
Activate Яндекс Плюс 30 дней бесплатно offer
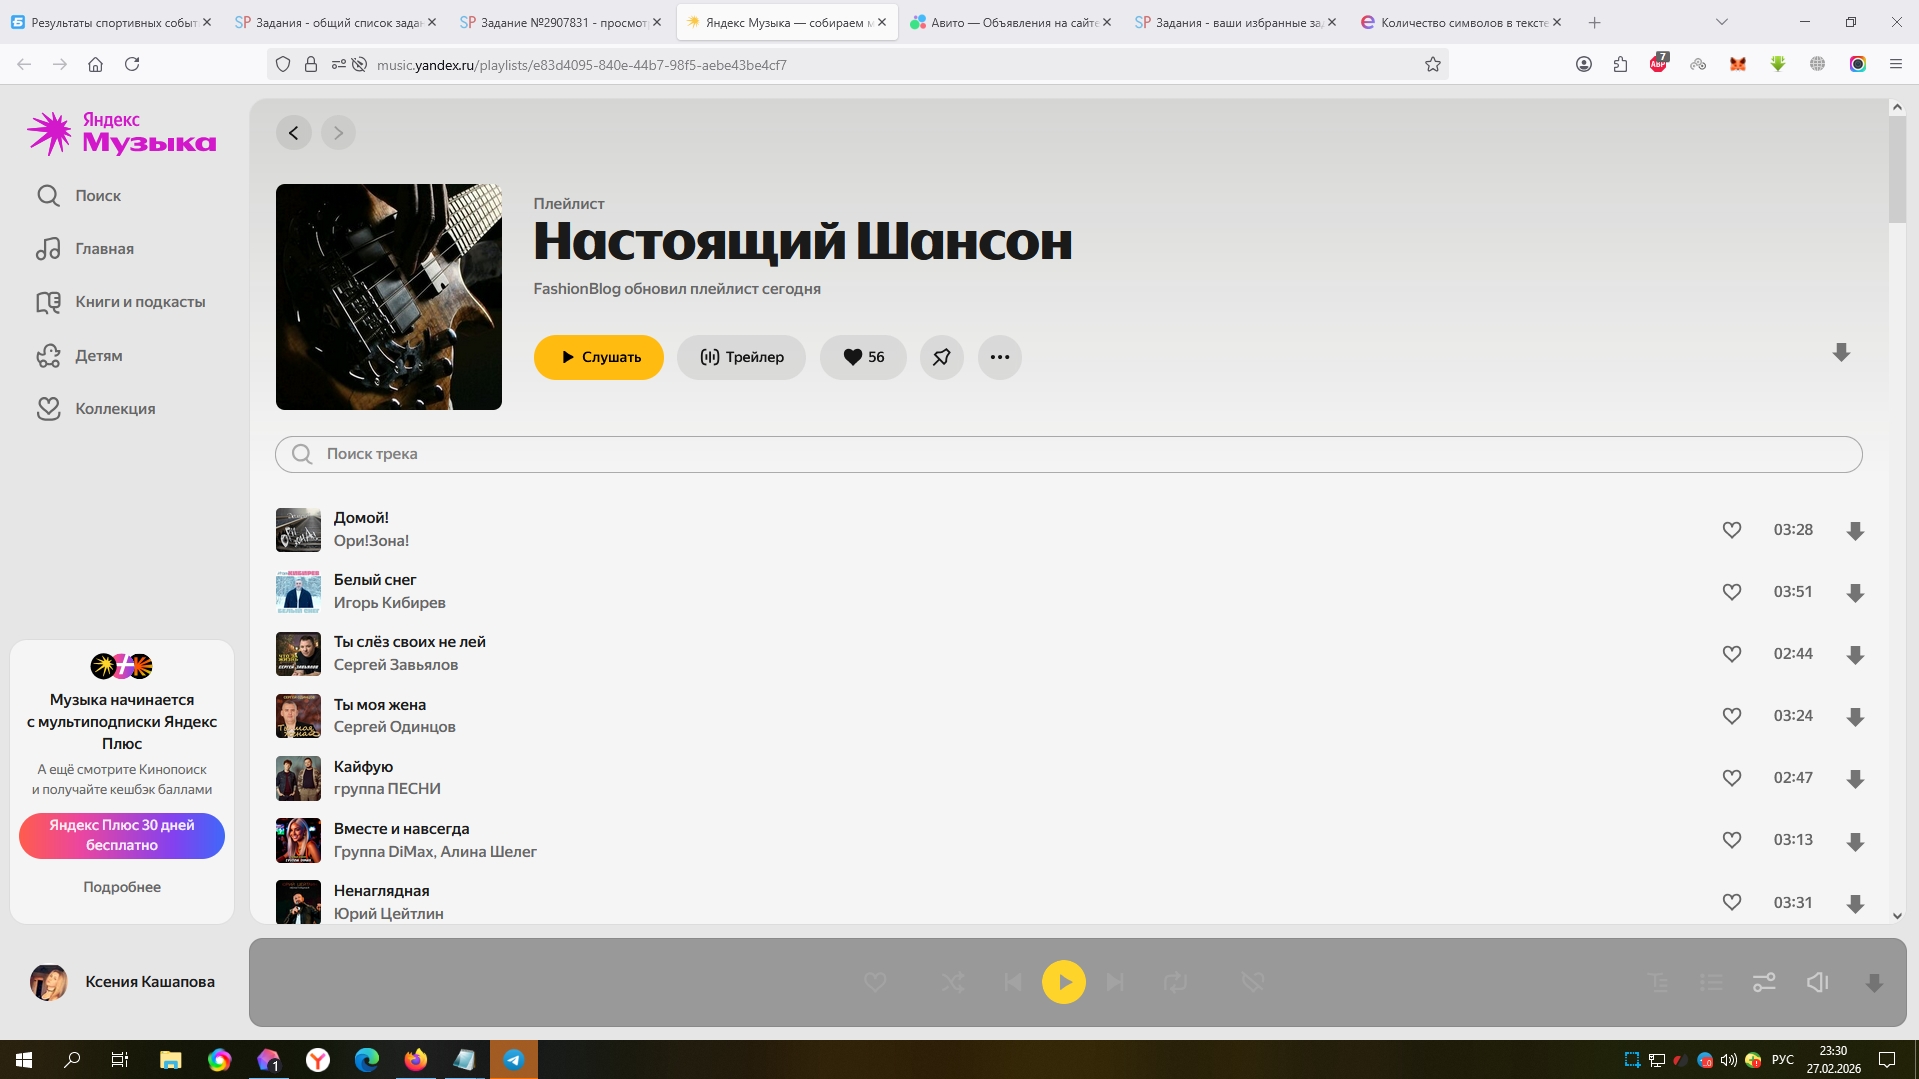click(x=122, y=835)
